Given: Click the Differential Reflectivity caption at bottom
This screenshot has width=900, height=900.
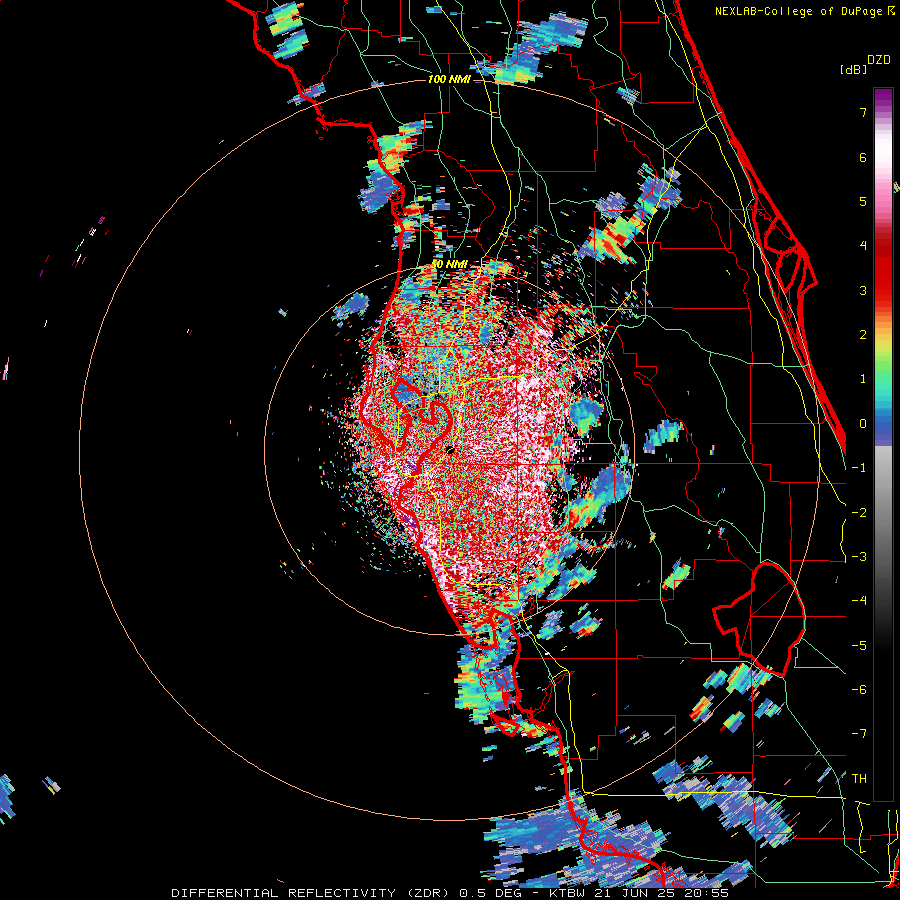Looking at the screenshot, I should pos(450,893).
